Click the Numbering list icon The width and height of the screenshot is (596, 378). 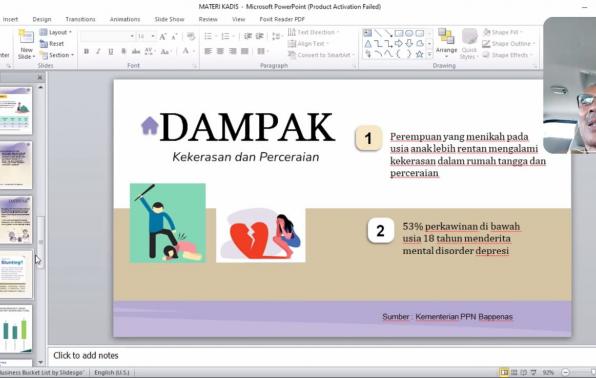click(226, 37)
